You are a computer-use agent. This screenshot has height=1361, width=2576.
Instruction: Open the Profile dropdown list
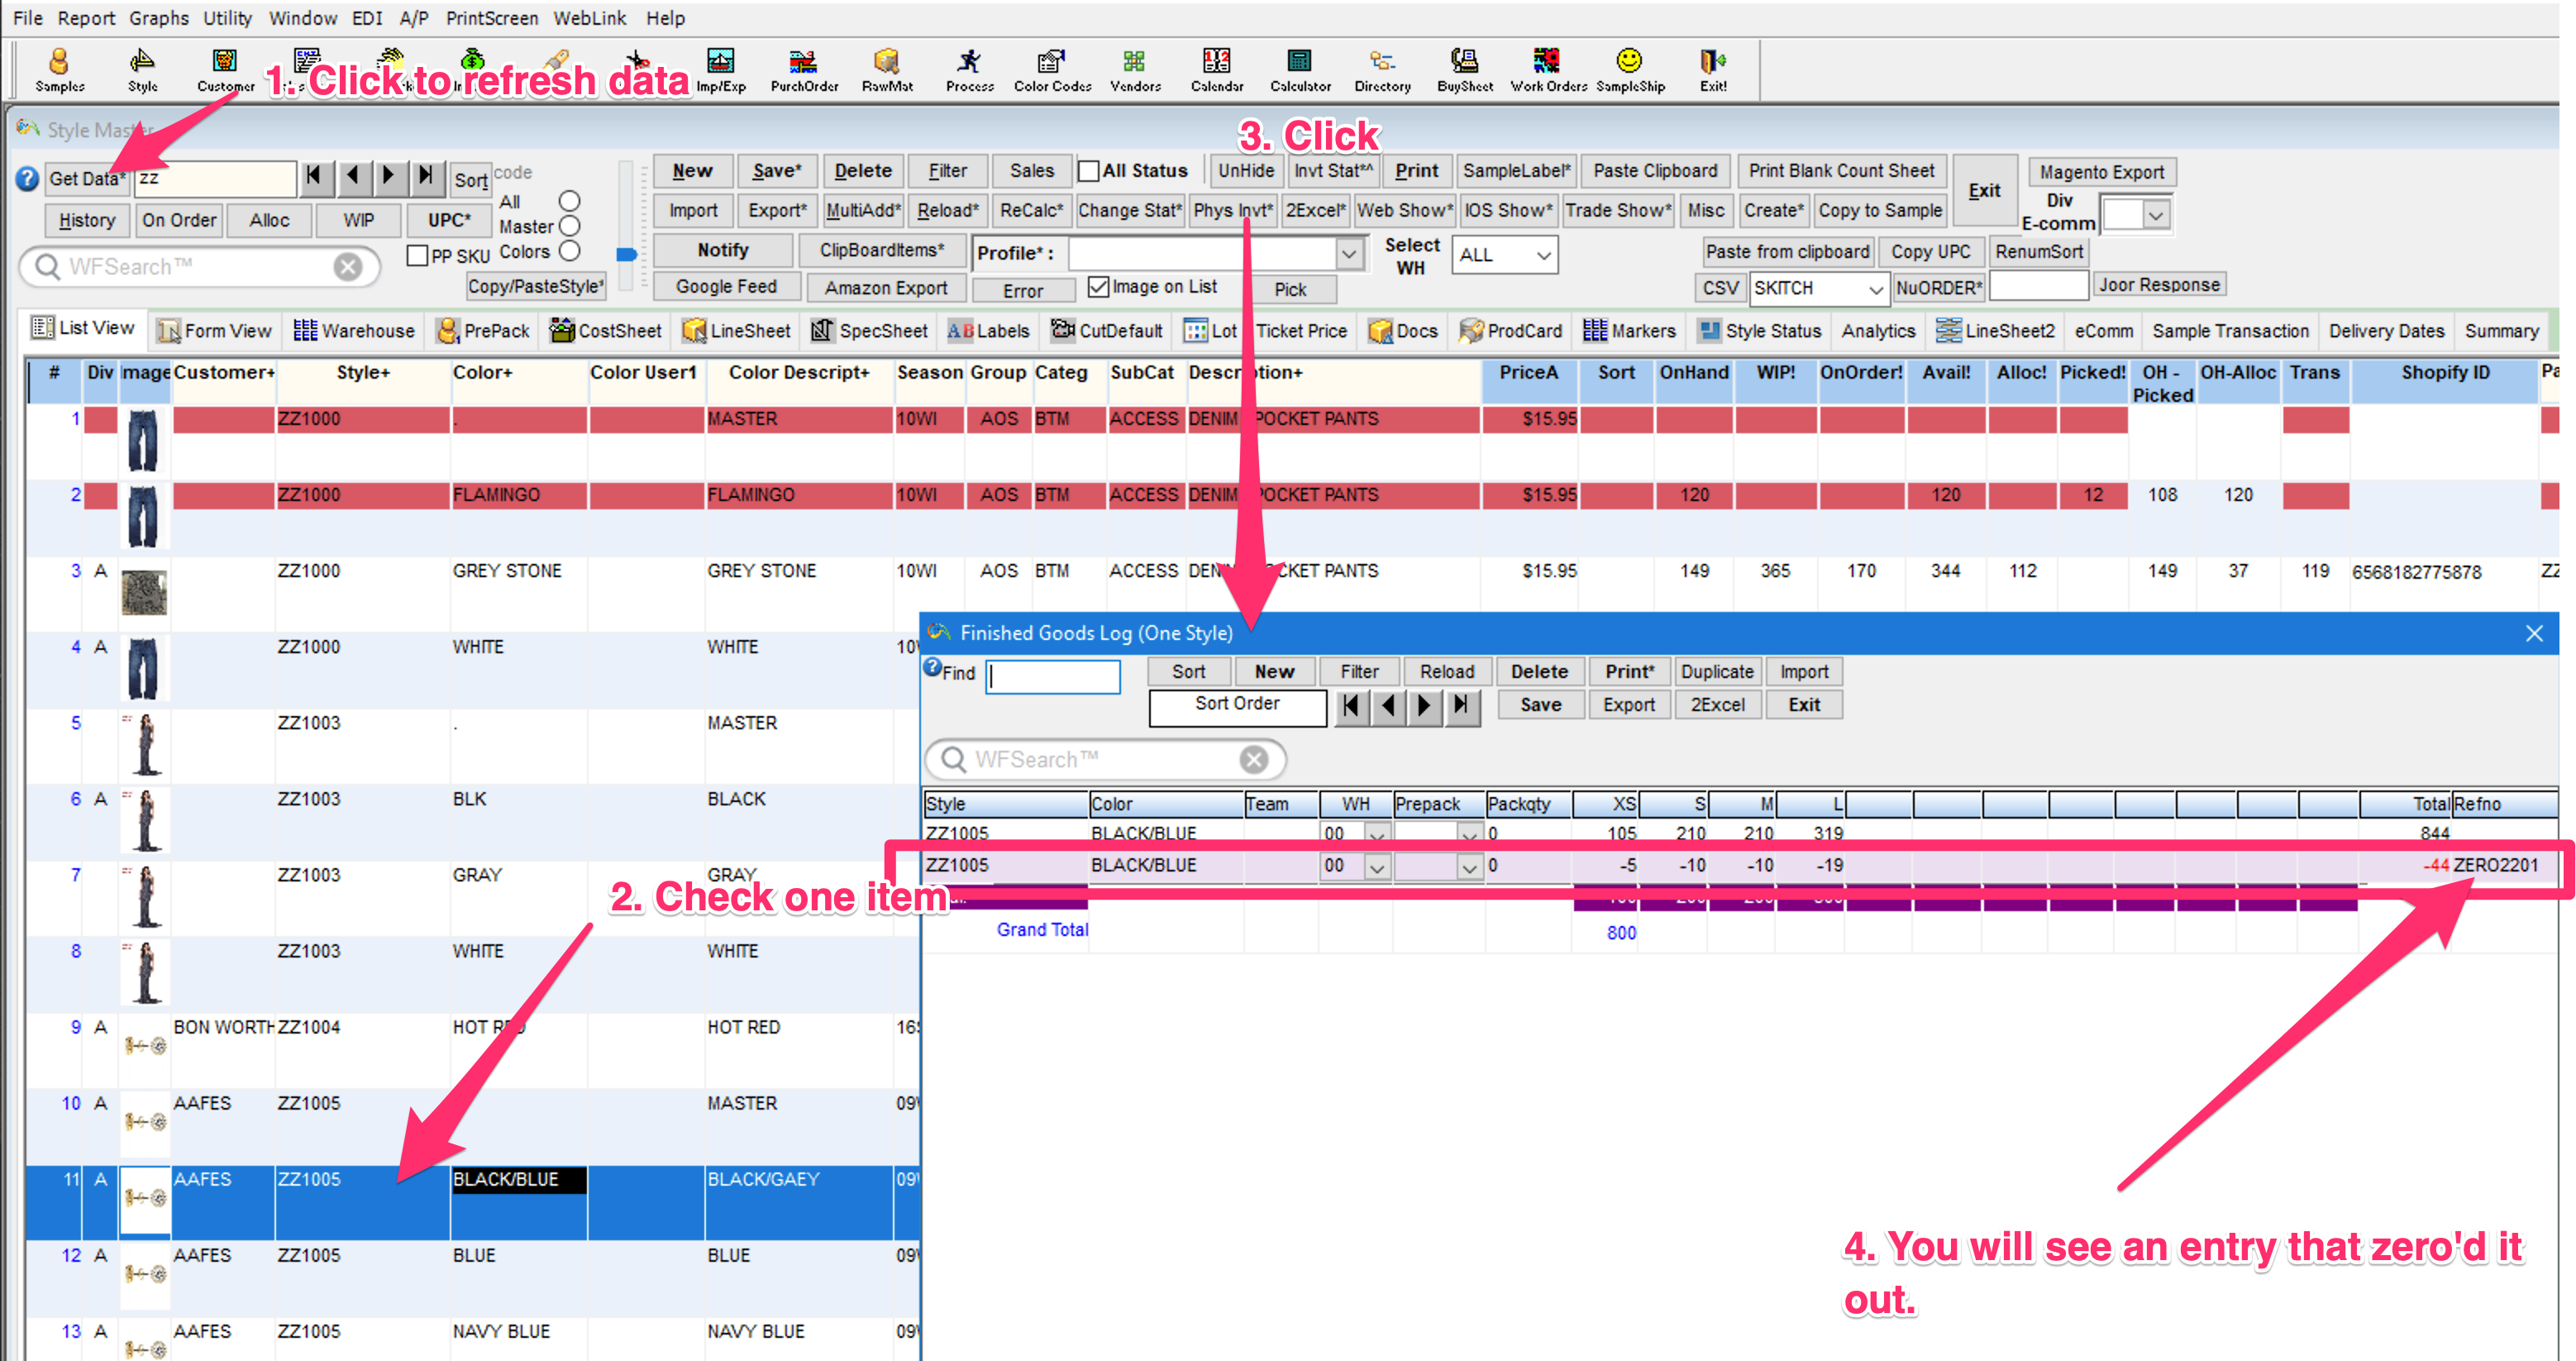(x=1348, y=254)
